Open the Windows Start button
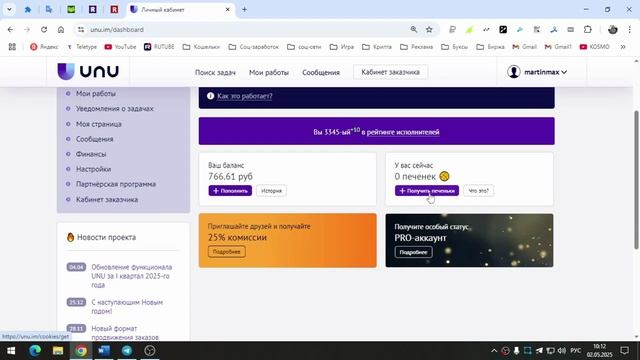 click(x=11, y=351)
